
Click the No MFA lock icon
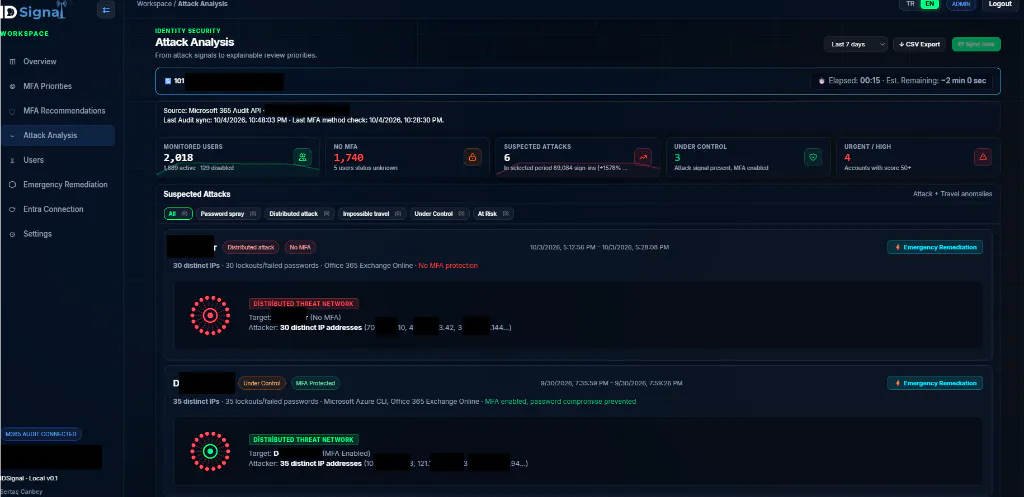click(472, 157)
